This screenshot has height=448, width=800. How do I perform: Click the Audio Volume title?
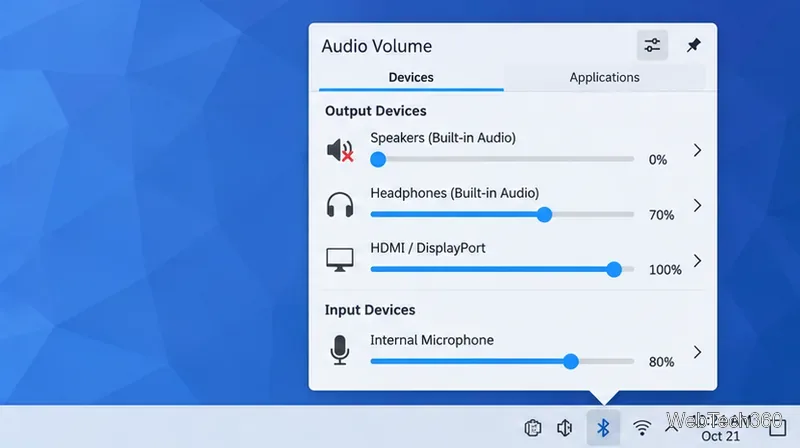click(377, 46)
